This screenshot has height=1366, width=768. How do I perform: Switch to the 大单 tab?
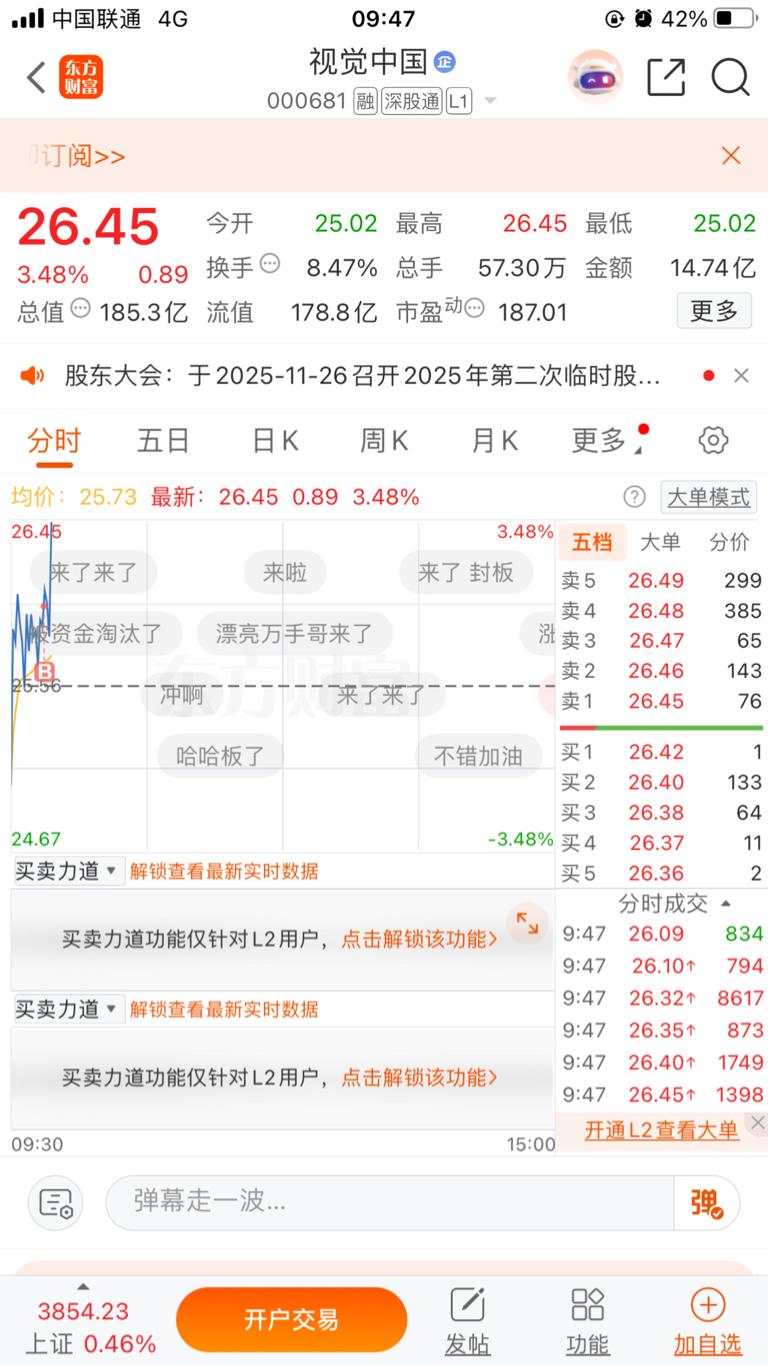click(x=660, y=543)
